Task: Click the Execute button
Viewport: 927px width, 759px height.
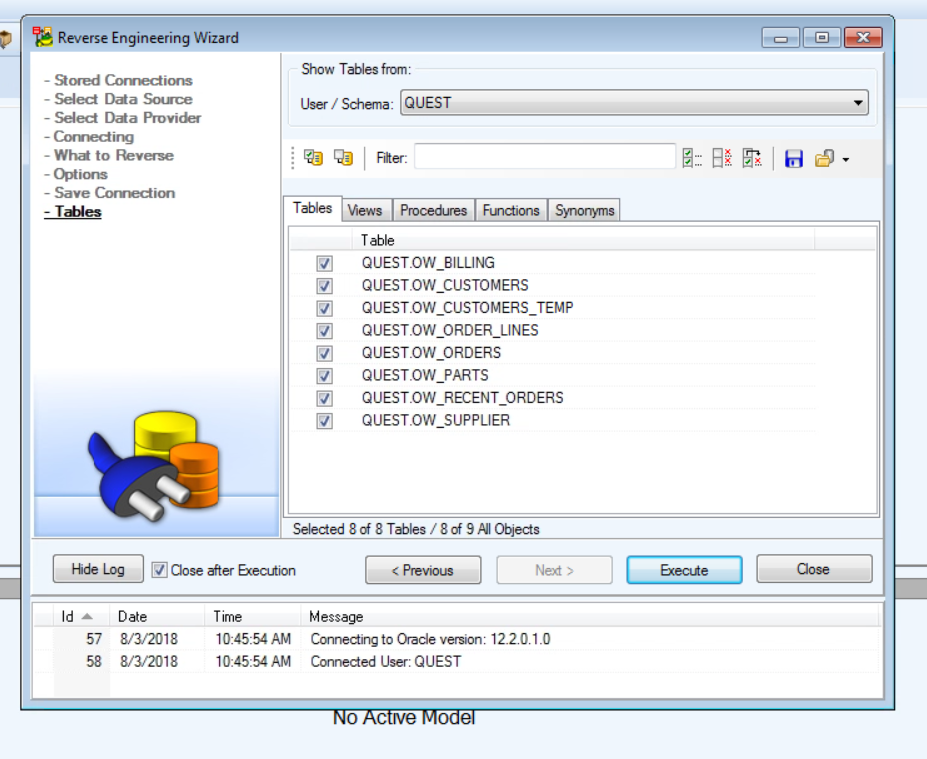Action: (x=684, y=570)
